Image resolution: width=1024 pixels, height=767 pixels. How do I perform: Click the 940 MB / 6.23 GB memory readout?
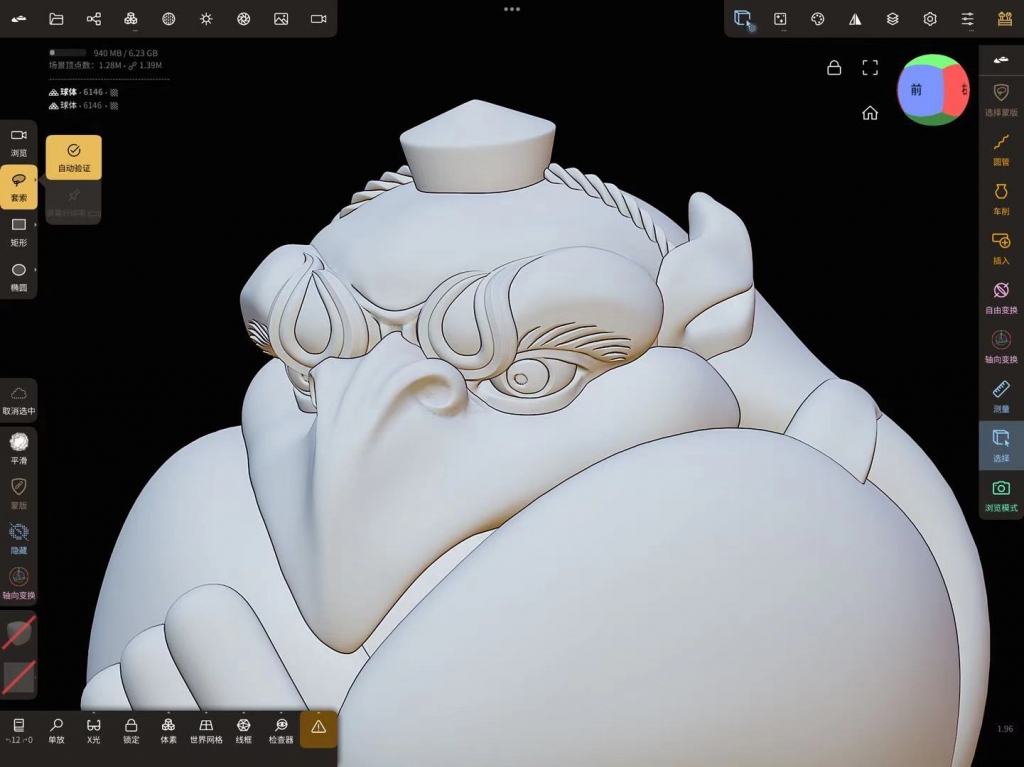tap(125, 53)
